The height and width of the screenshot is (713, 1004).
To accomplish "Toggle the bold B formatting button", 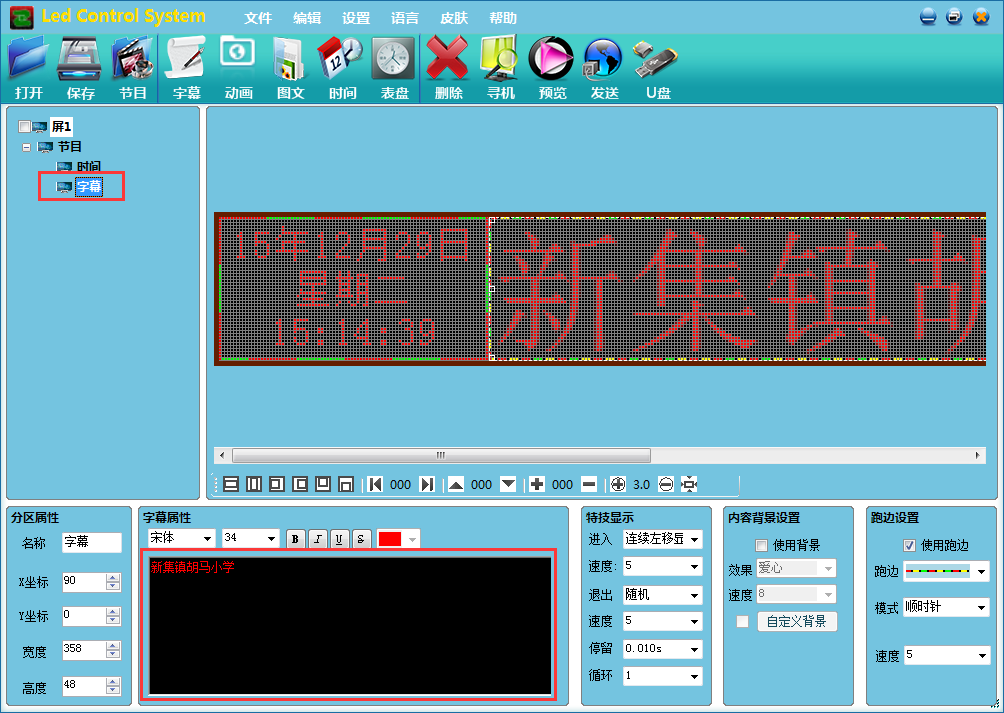I will (295, 539).
